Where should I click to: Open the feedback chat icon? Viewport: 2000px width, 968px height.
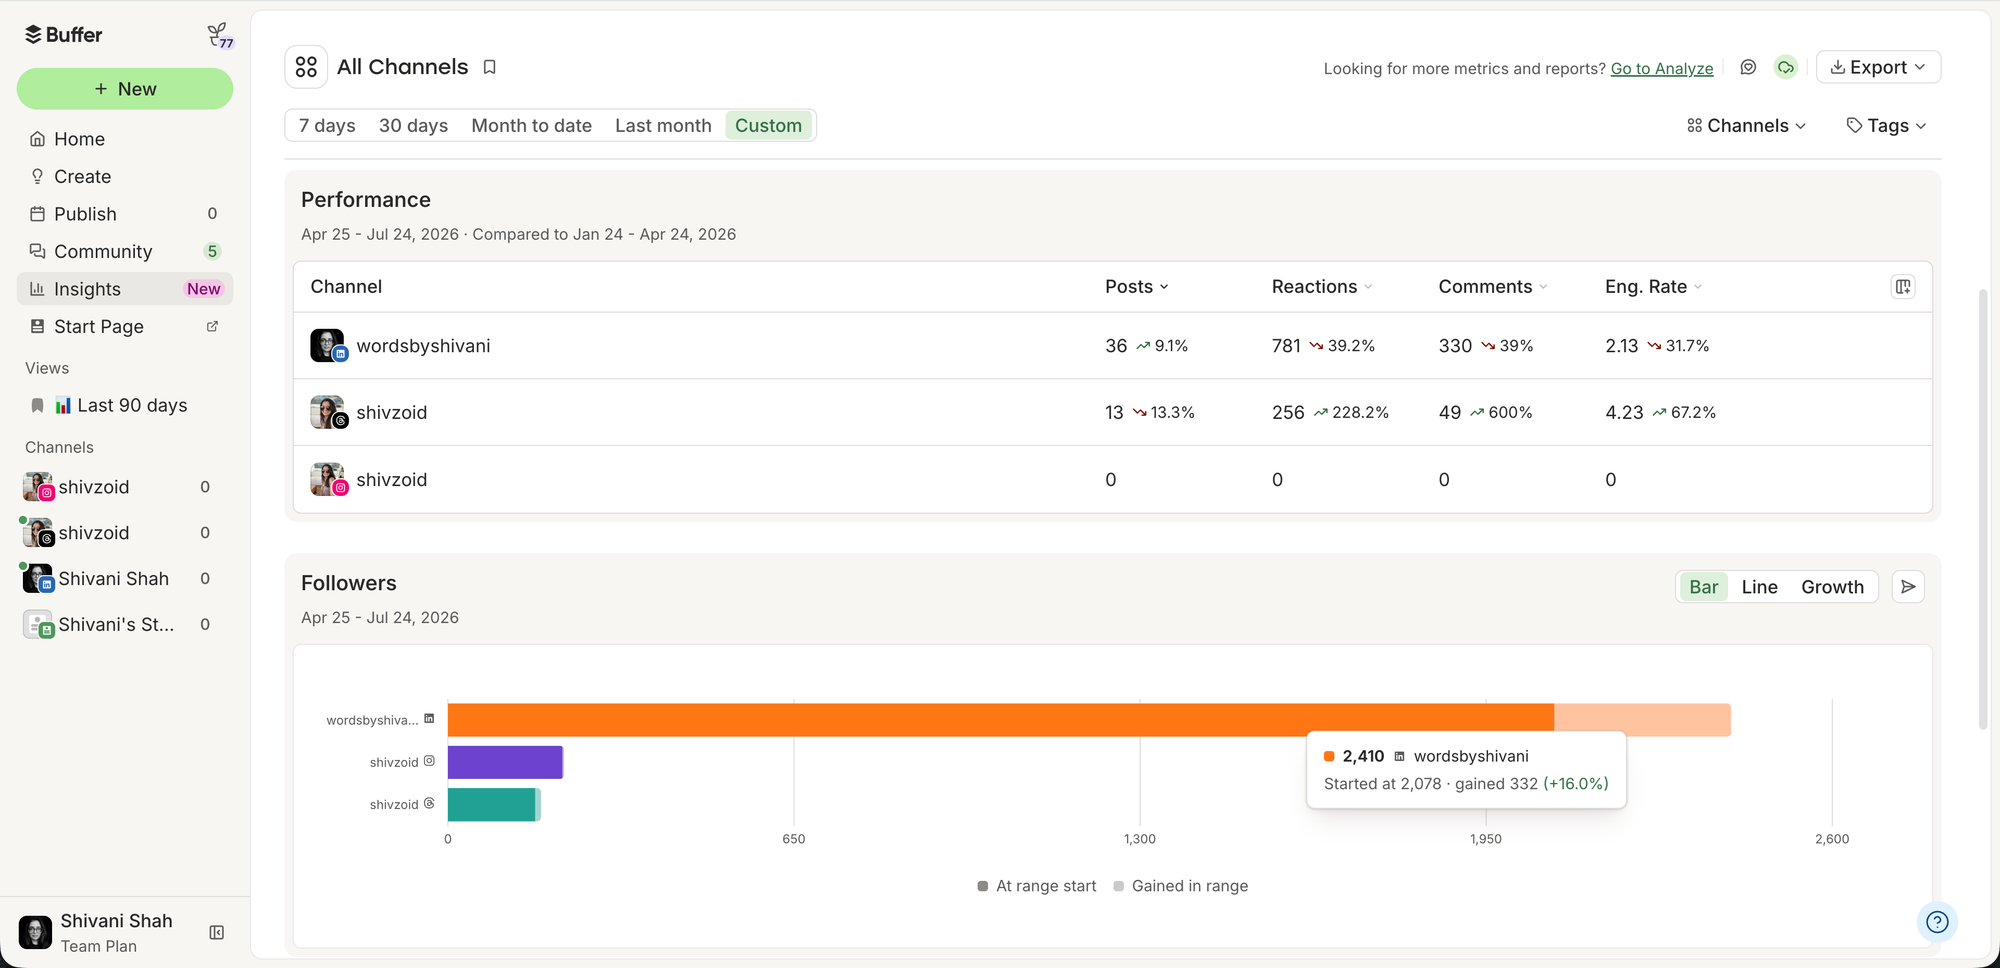click(1748, 67)
